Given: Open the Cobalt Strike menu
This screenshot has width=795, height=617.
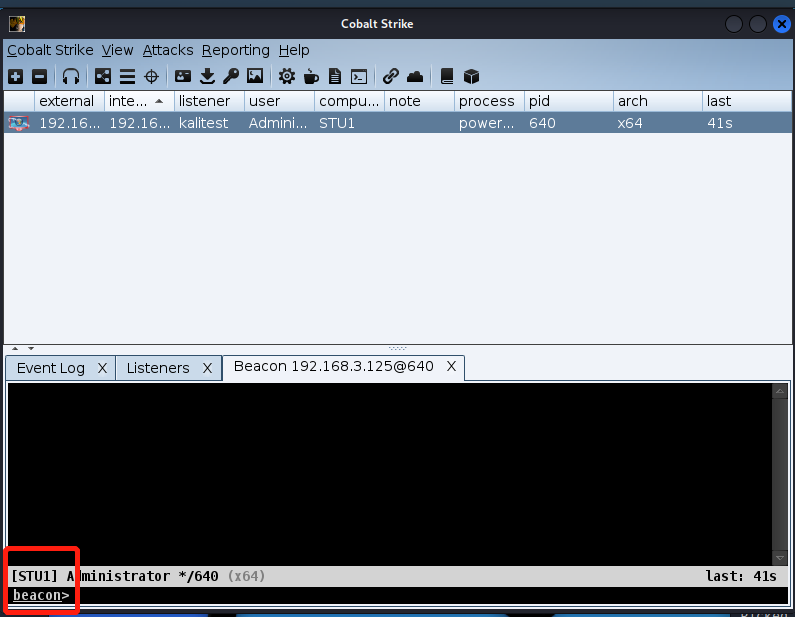Looking at the screenshot, I should [50, 50].
